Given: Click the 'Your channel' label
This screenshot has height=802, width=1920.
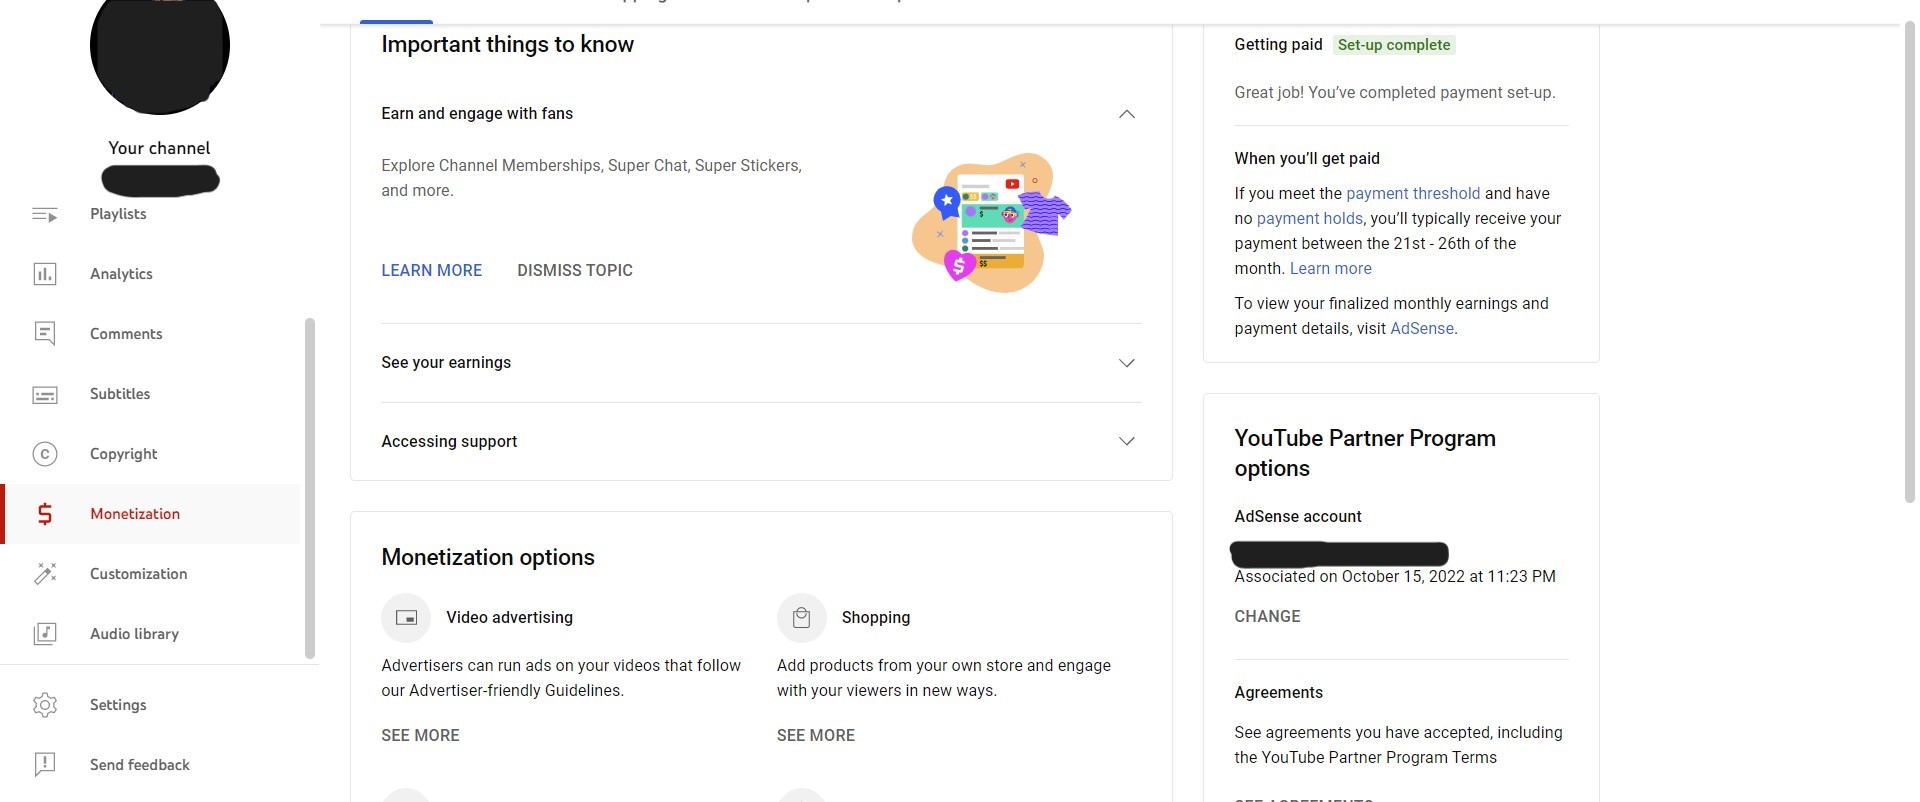Looking at the screenshot, I should [159, 148].
